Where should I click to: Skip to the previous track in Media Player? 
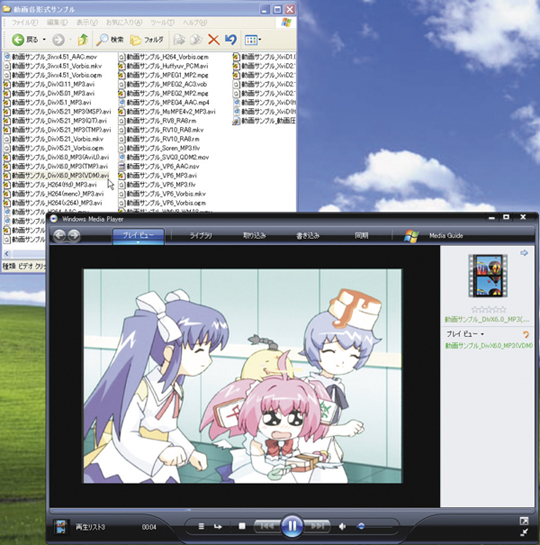[267, 527]
